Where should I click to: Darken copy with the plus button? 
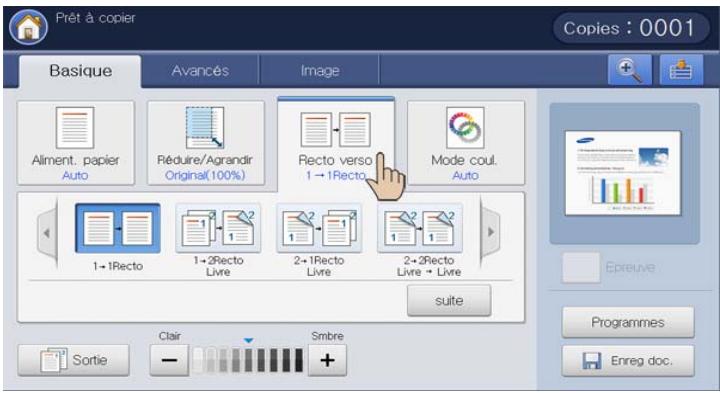[327, 360]
